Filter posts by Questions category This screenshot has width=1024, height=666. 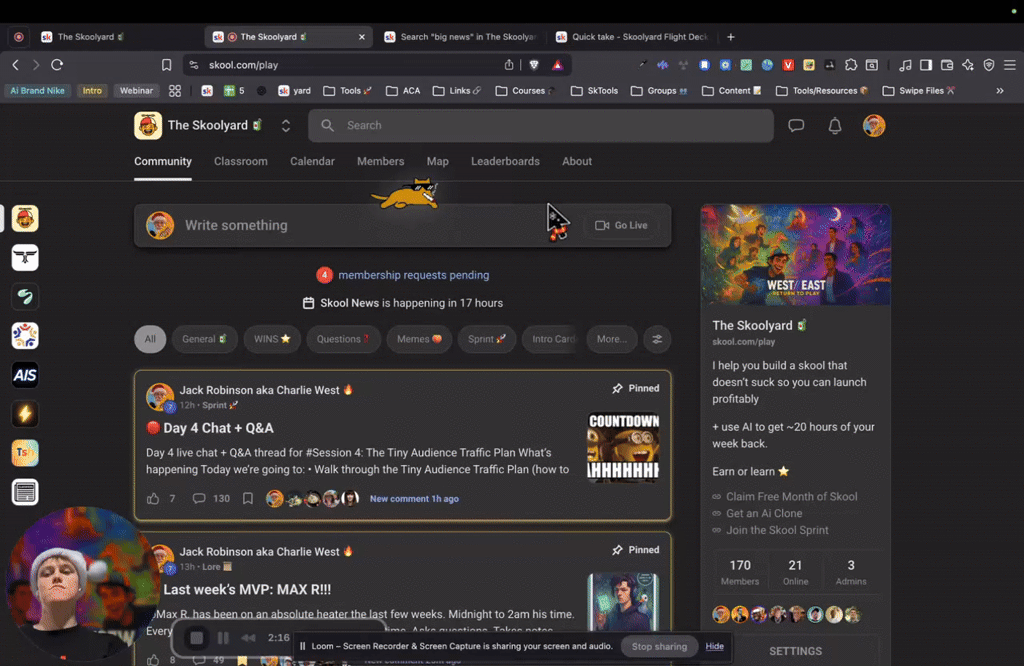(343, 339)
